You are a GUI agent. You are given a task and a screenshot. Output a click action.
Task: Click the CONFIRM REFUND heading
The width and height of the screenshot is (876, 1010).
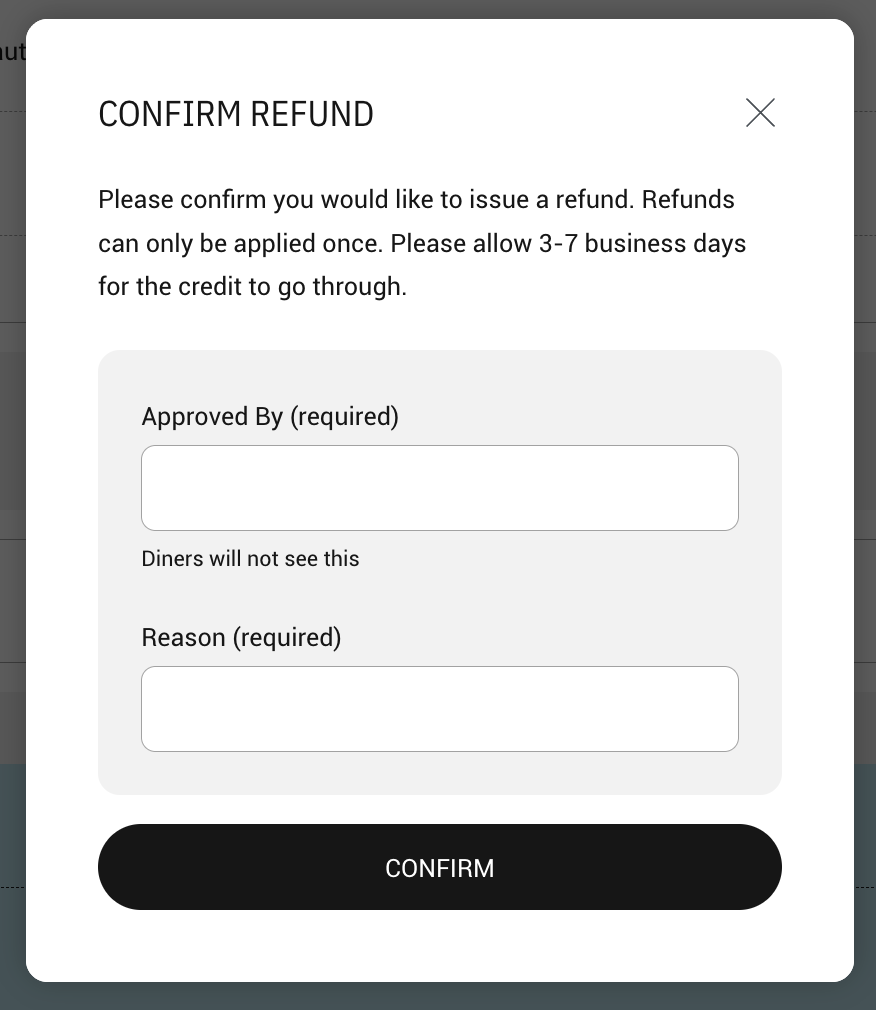coord(236,114)
